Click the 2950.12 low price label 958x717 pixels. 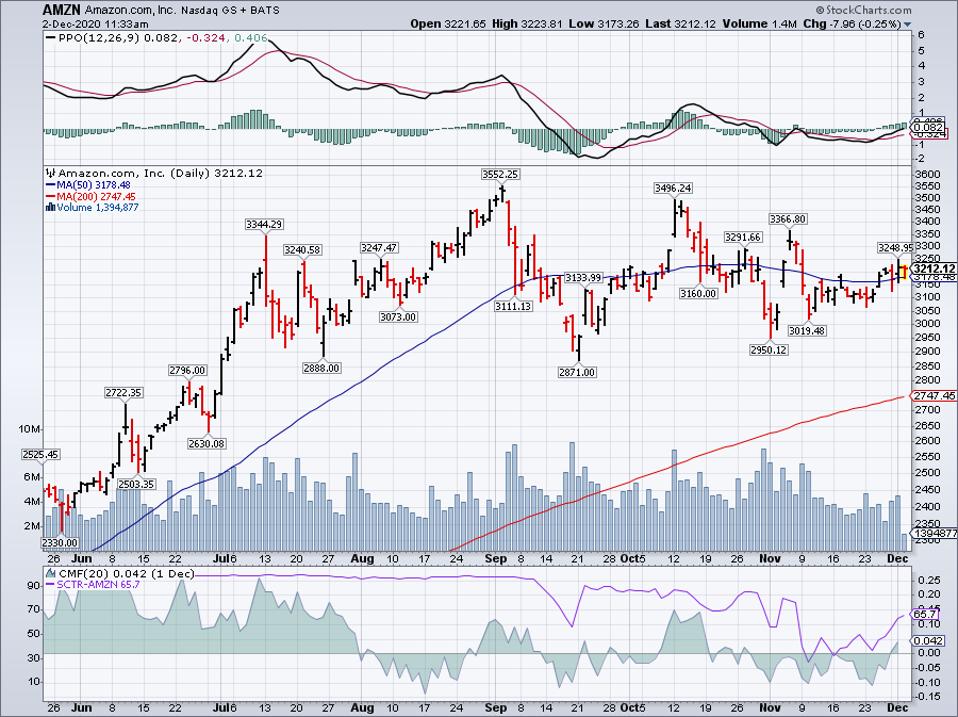[x=769, y=350]
